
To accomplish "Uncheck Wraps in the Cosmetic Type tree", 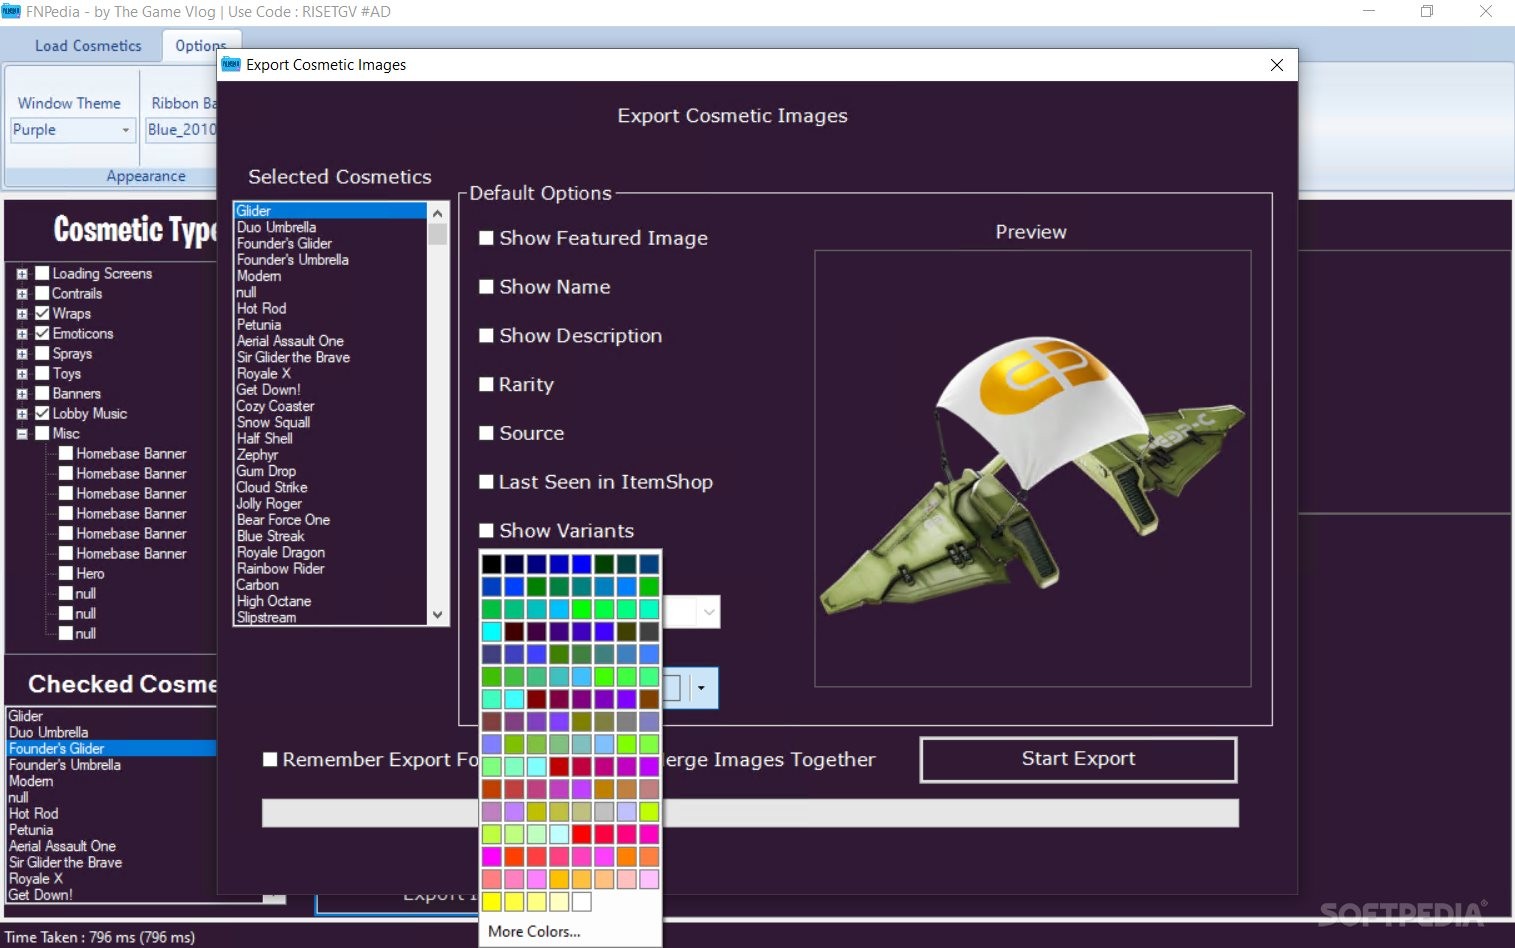I will point(42,313).
